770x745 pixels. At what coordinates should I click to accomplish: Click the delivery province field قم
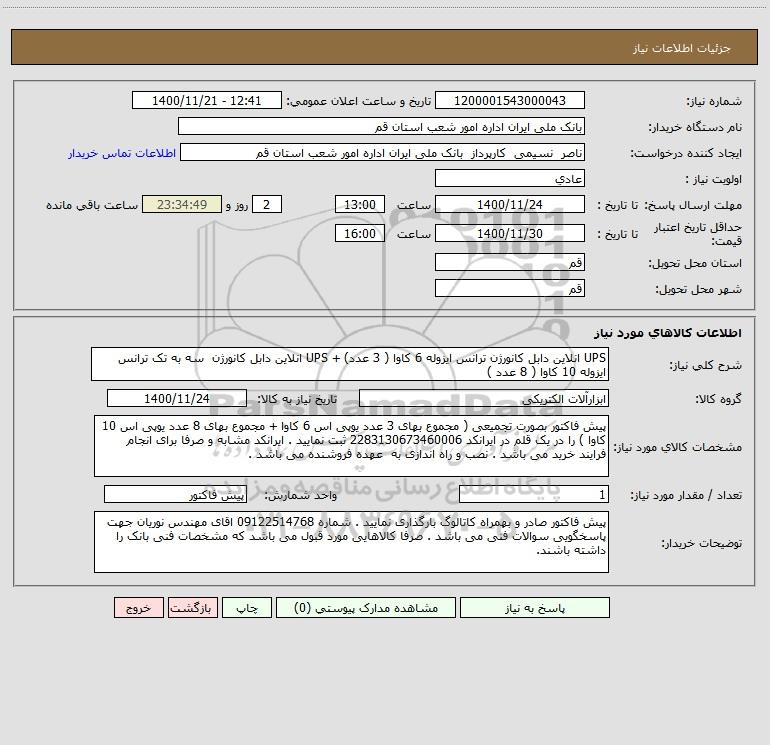click(510, 262)
